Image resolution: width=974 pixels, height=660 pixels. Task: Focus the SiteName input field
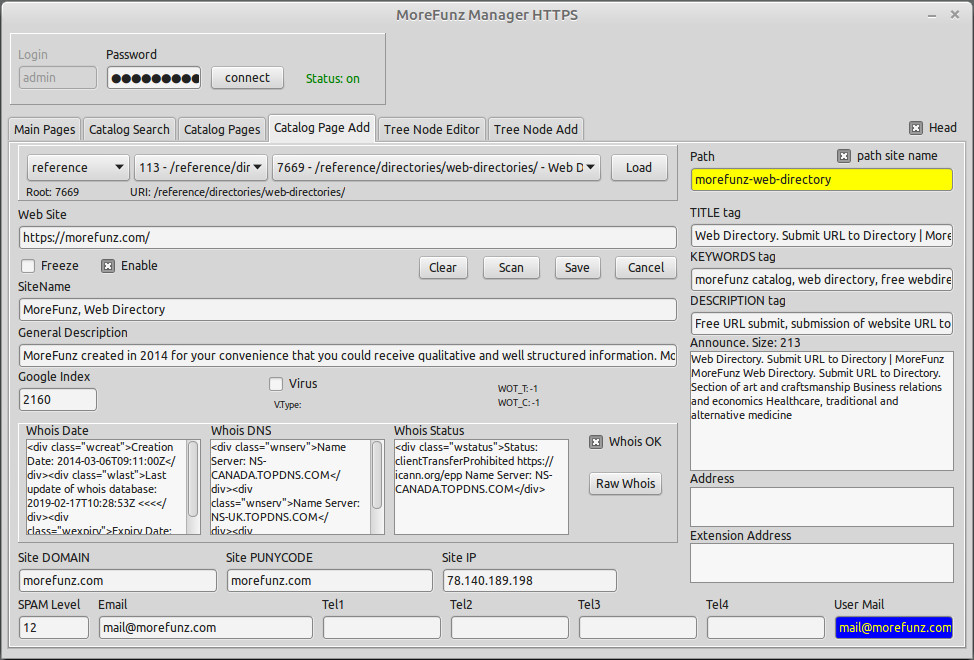[x=348, y=310]
